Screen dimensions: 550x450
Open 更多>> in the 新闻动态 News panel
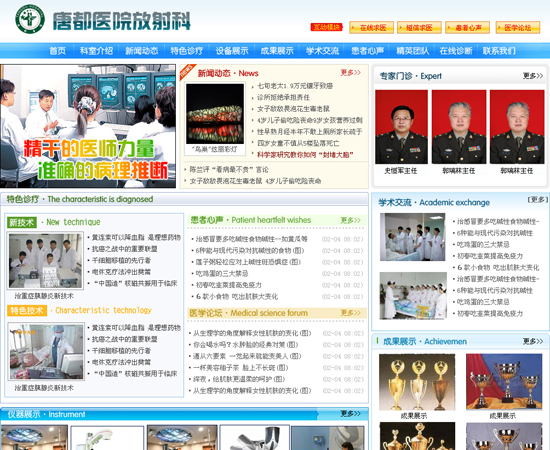350,73
